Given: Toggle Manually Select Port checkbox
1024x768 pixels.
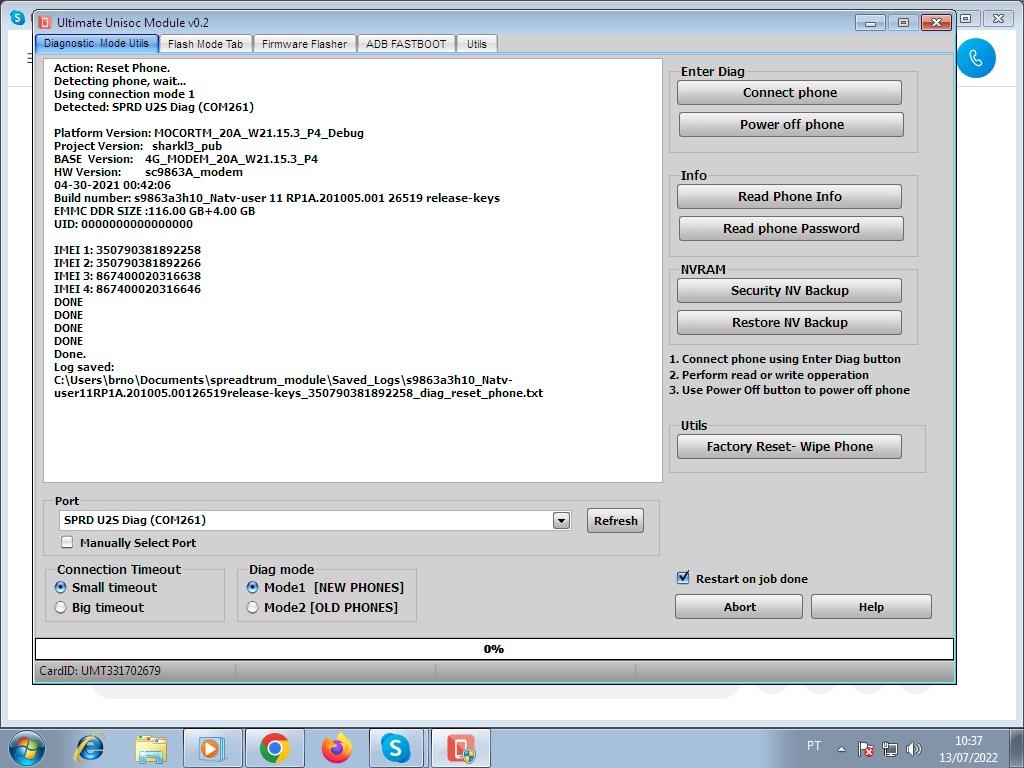Looking at the screenshot, I should pos(67,542).
